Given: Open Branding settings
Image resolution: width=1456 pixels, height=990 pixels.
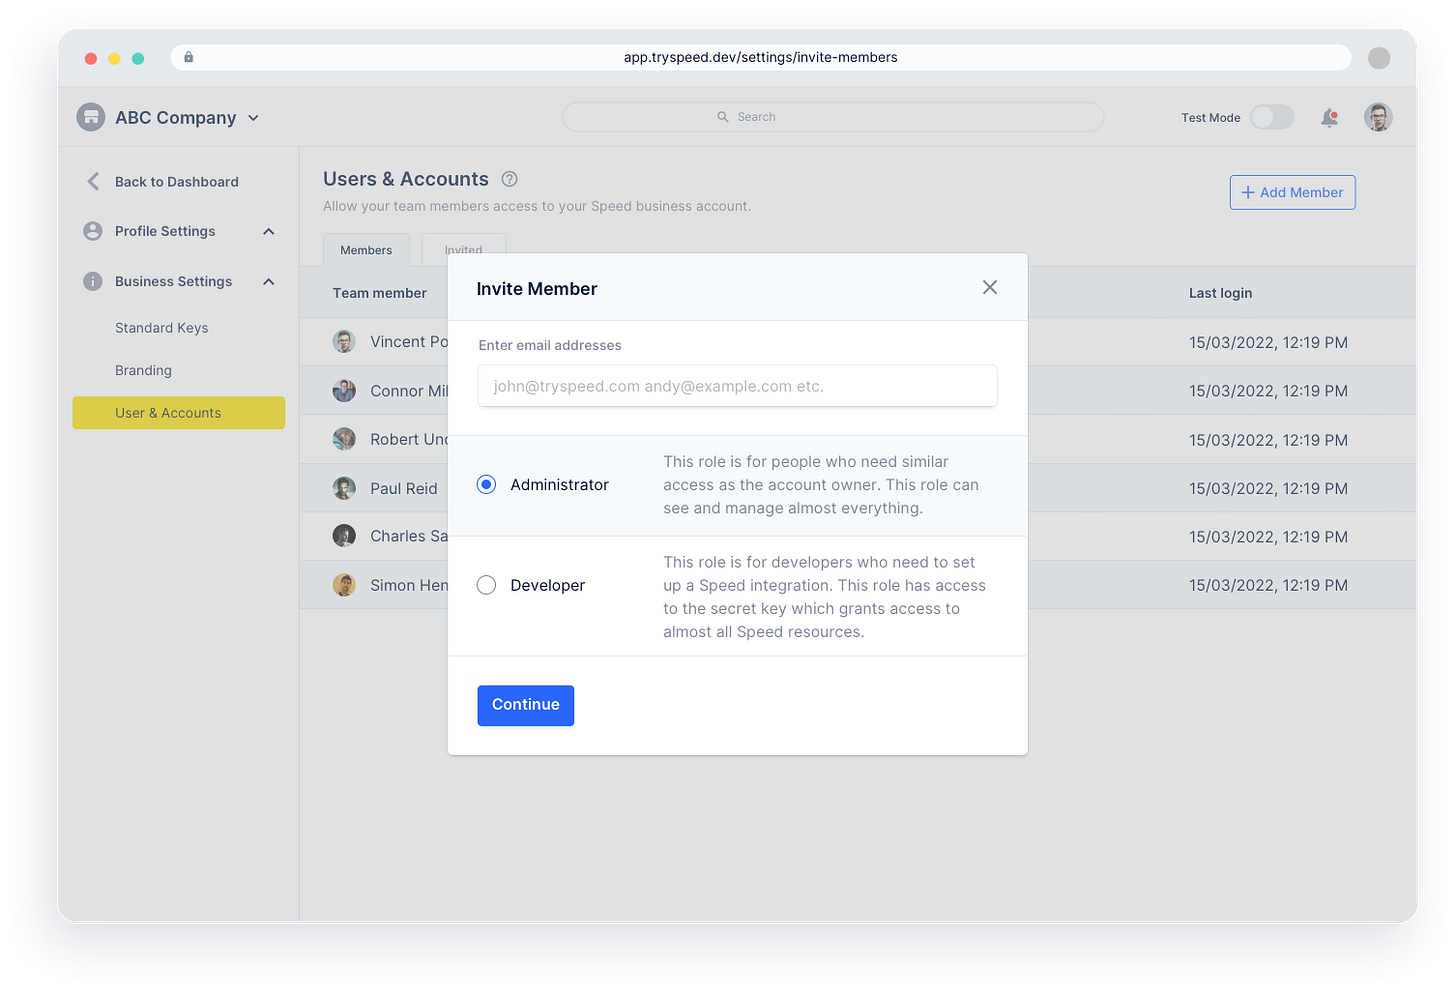Looking at the screenshot, I should tap(143, 370).
